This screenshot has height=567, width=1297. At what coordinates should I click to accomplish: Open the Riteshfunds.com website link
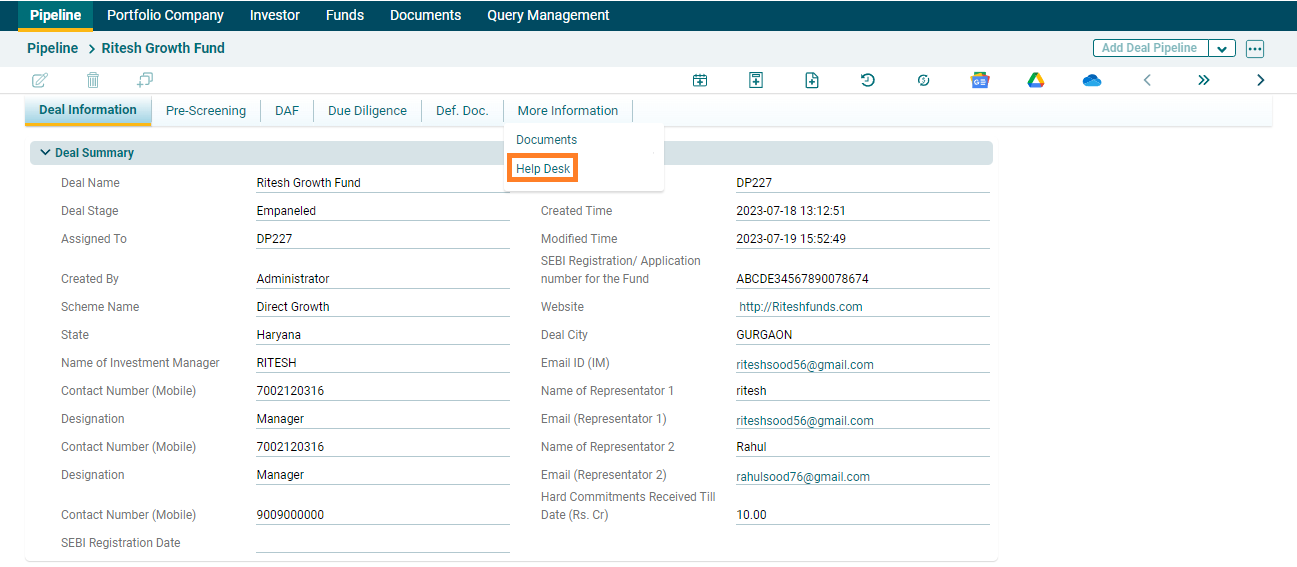pyautogui.click(x=800, y=307)
